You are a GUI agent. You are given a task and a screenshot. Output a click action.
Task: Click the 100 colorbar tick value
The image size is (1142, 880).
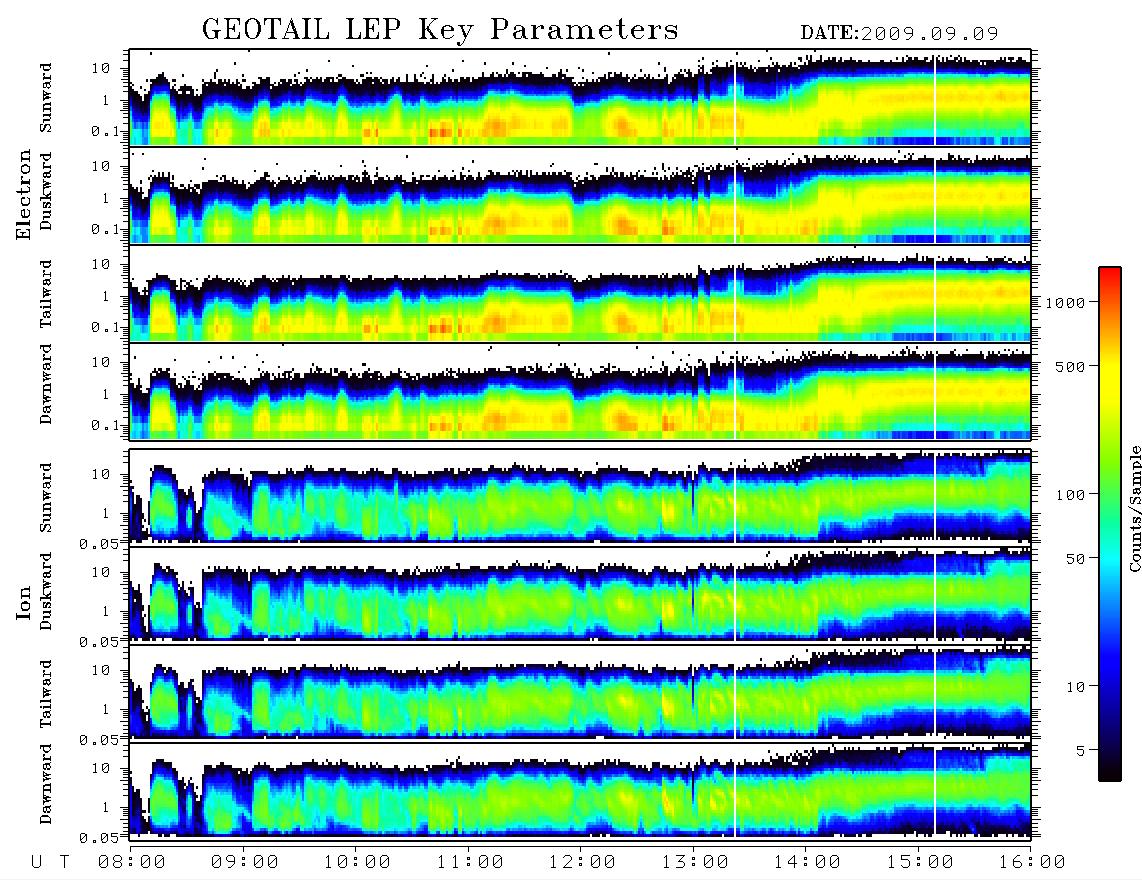pos(1070,495)
